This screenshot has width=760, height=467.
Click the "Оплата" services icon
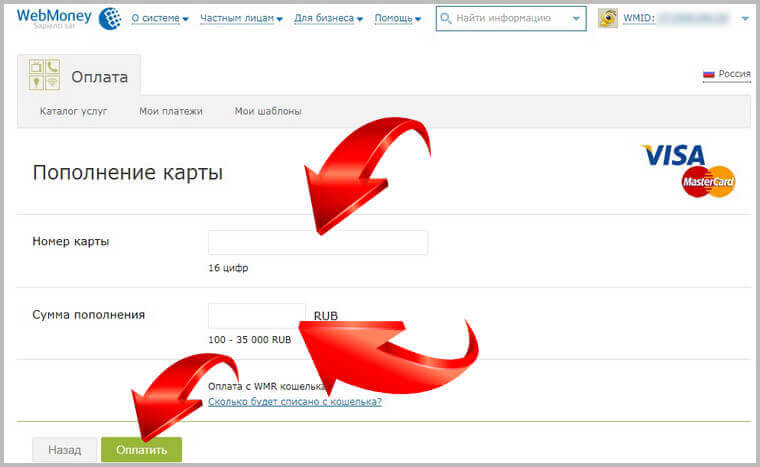click(x=44, y=75)
